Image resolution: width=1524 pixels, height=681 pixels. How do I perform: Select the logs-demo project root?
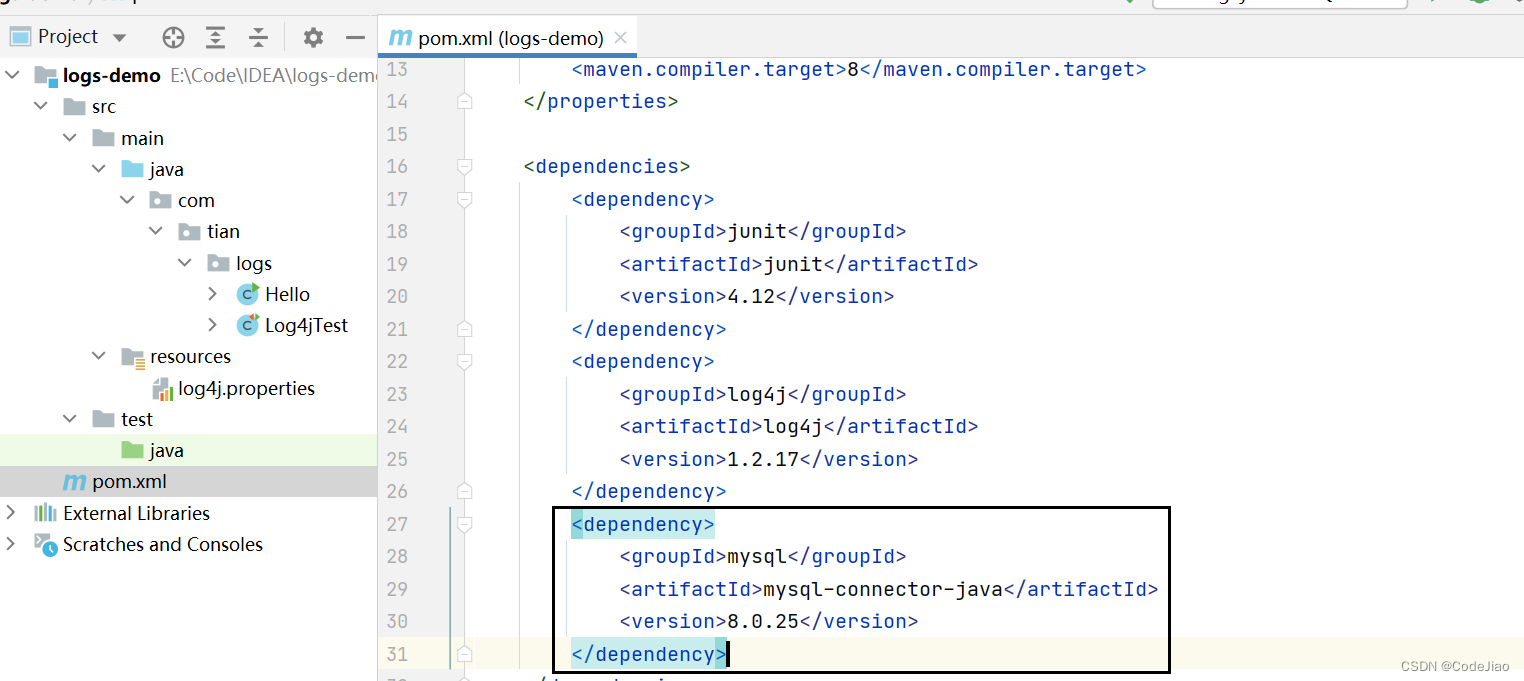pos(111,75)
